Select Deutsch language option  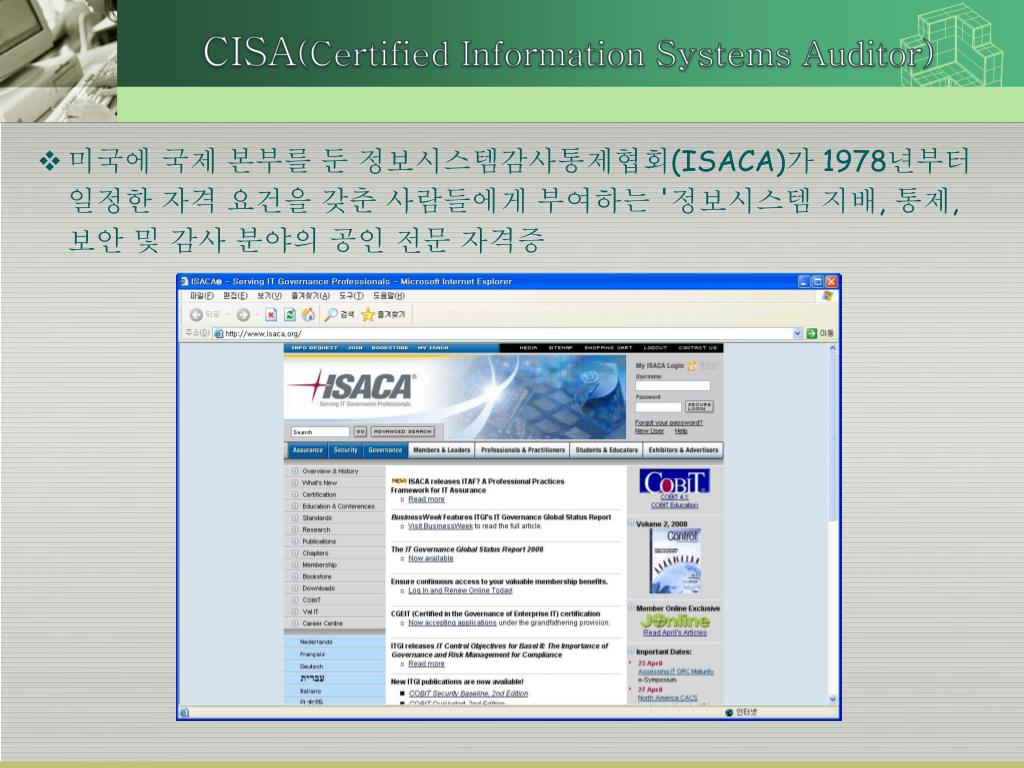pos(312,667)
